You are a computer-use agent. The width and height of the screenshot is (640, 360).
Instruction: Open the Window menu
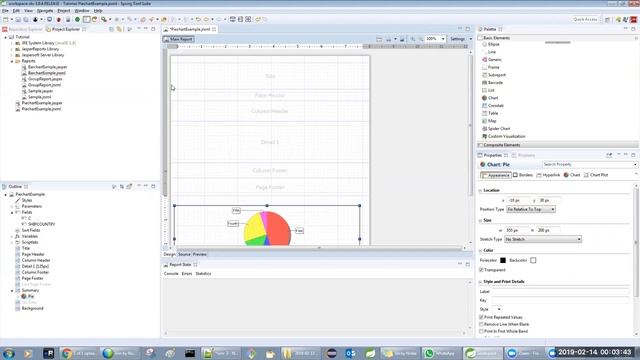[x=82, y=11]
